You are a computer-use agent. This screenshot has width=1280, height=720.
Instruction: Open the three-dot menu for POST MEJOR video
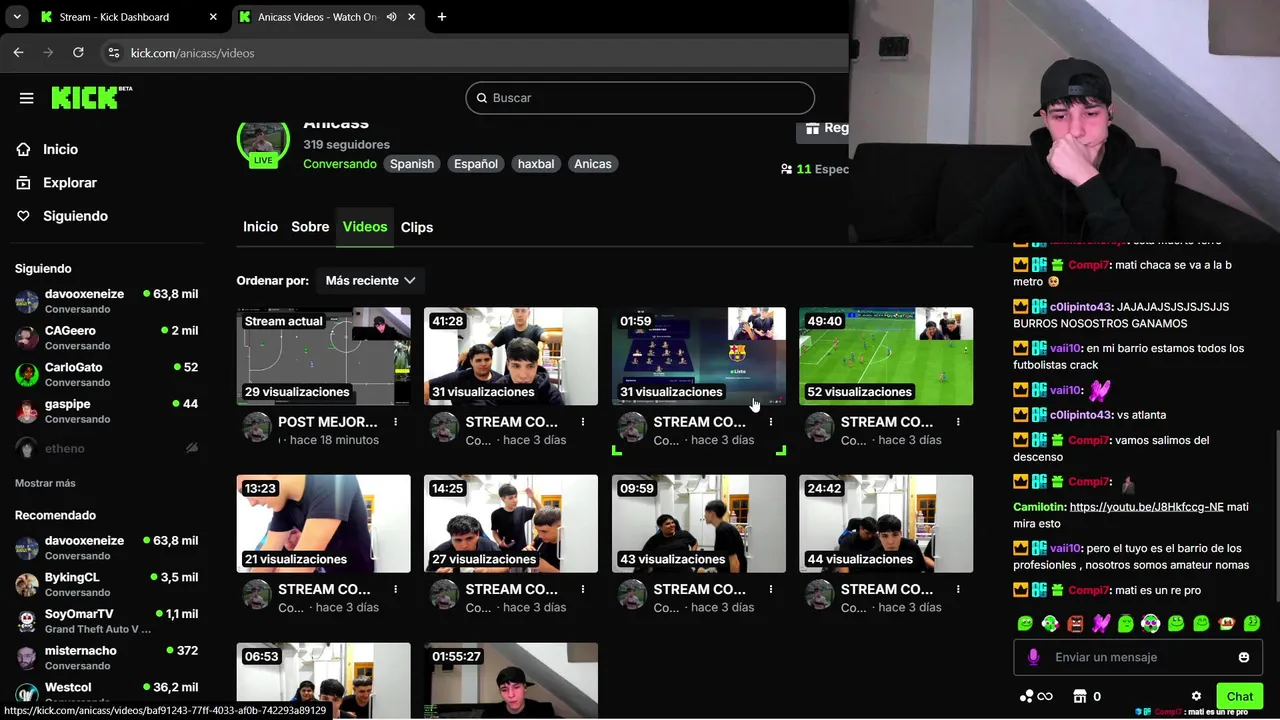pyautogui.click(x=395, y=422)
